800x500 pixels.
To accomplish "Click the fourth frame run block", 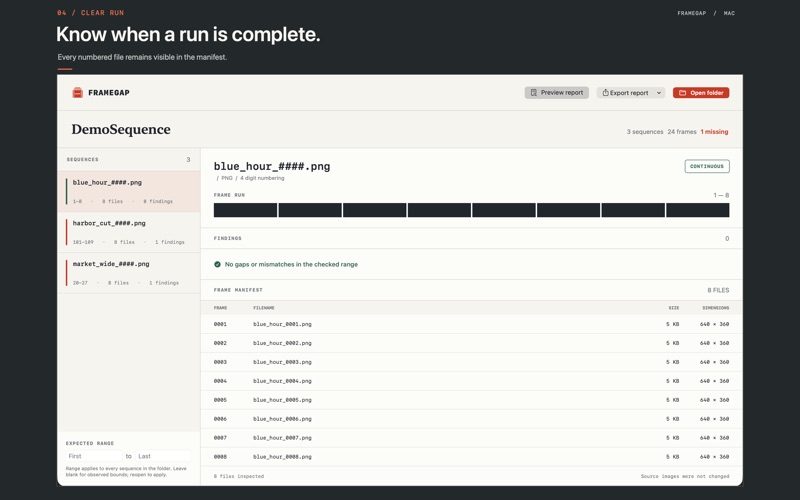I will pos(439,210).
